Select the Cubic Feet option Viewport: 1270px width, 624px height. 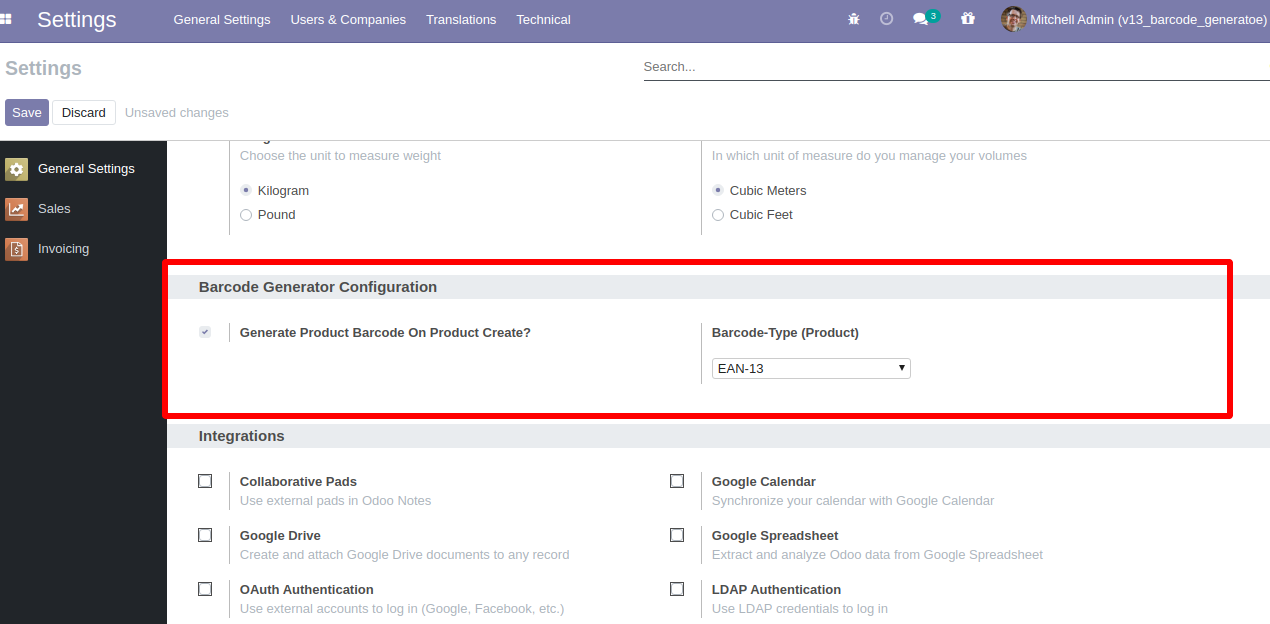point(718,214)
